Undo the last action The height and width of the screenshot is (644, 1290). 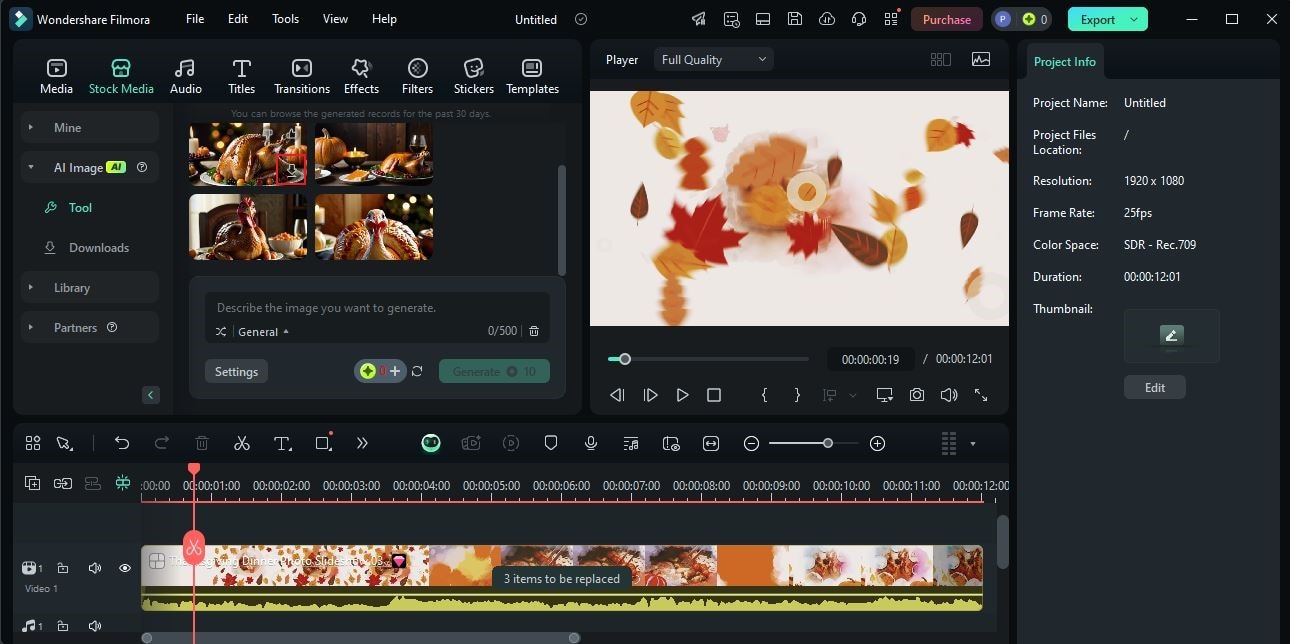point(122,443)
